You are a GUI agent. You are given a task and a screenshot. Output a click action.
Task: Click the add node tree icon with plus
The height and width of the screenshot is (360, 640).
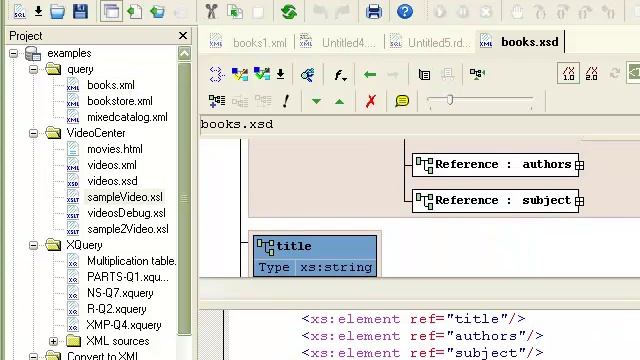[217, 101]
